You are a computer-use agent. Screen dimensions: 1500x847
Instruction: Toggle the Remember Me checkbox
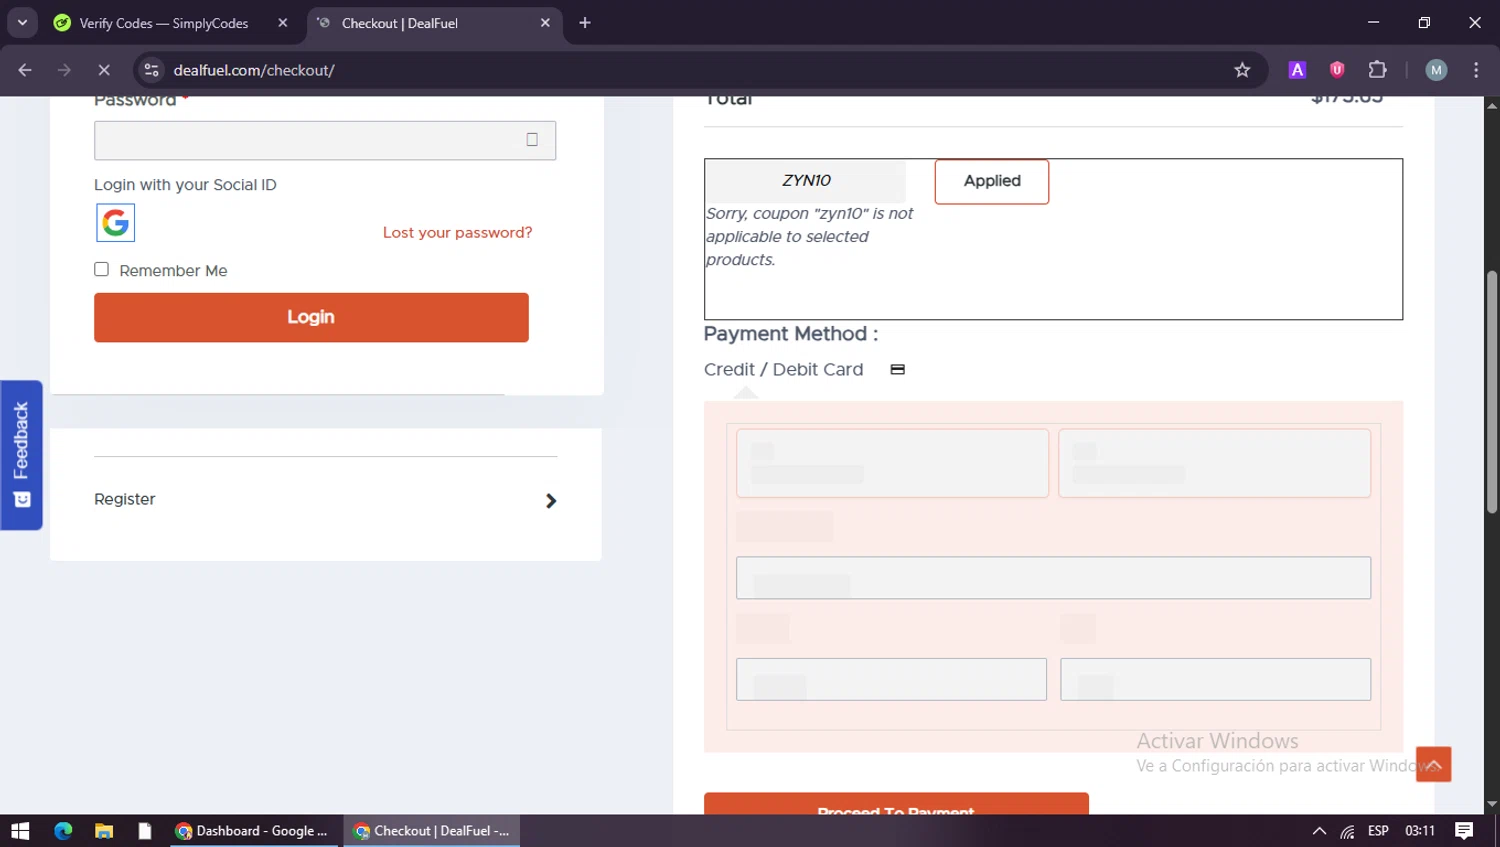pyautogui.click(x=101, y=269)
